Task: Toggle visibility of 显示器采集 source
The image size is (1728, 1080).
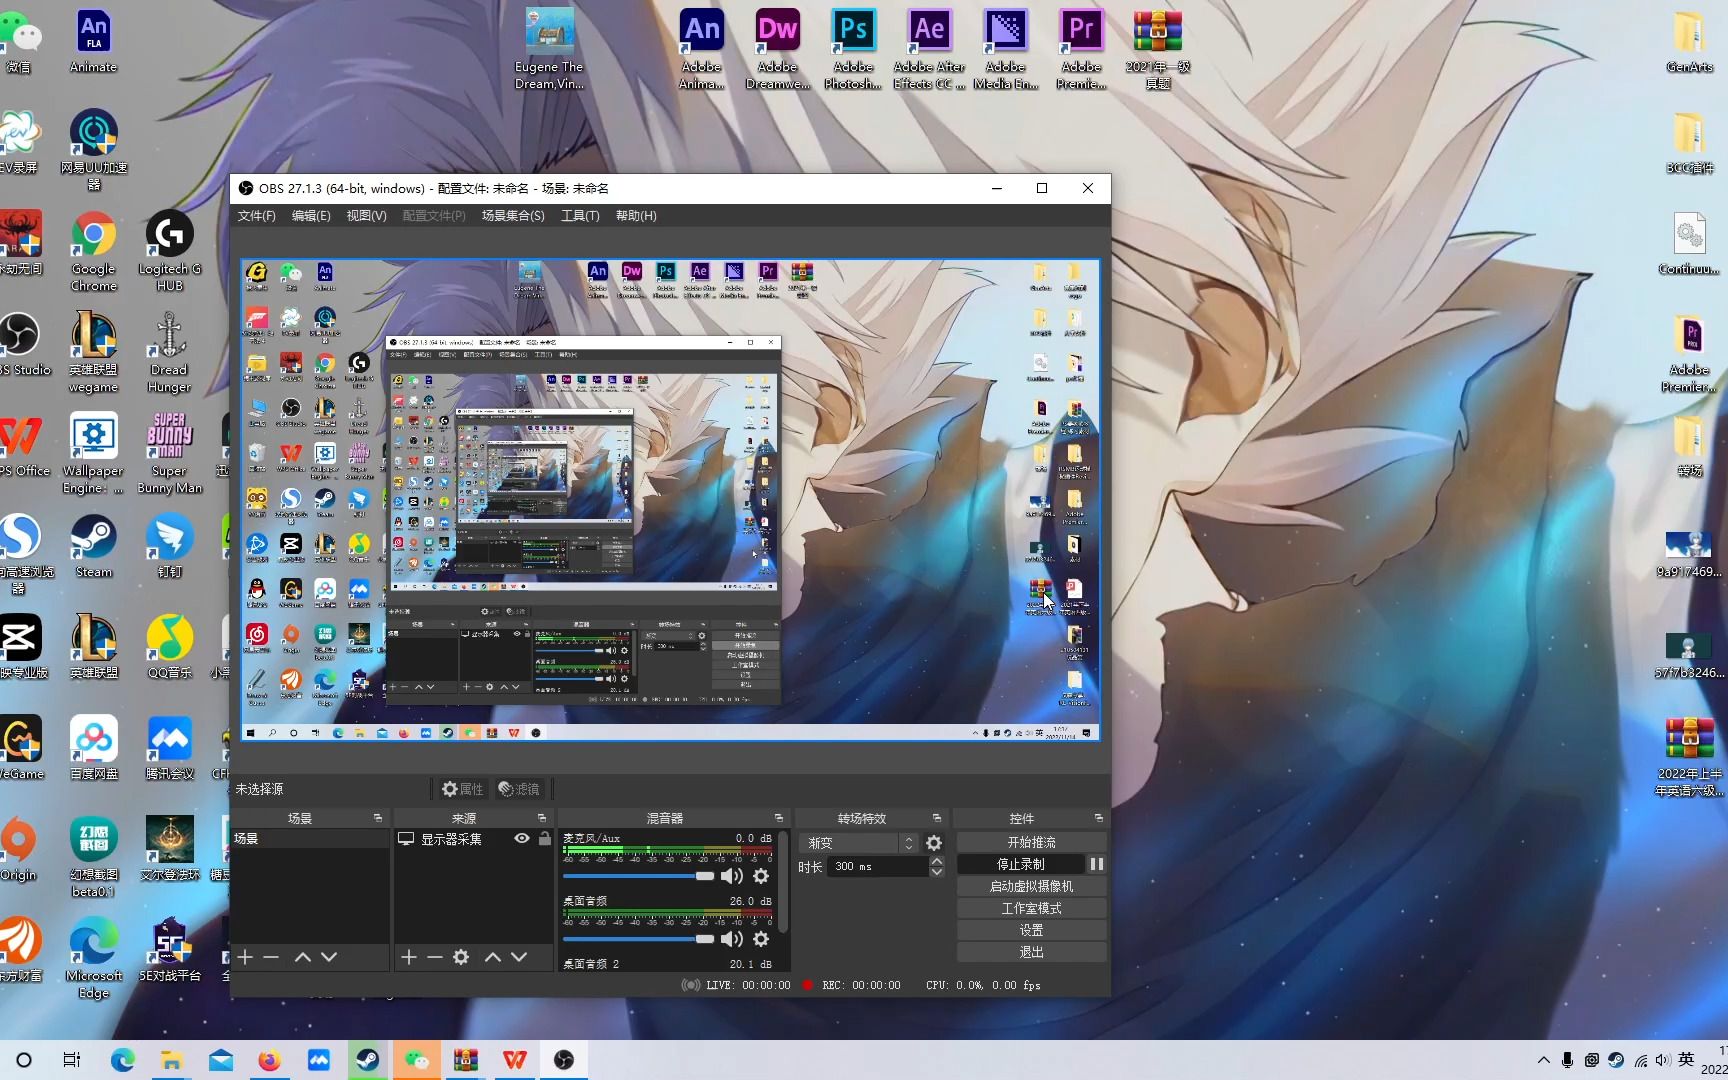Action: [522, 839]
